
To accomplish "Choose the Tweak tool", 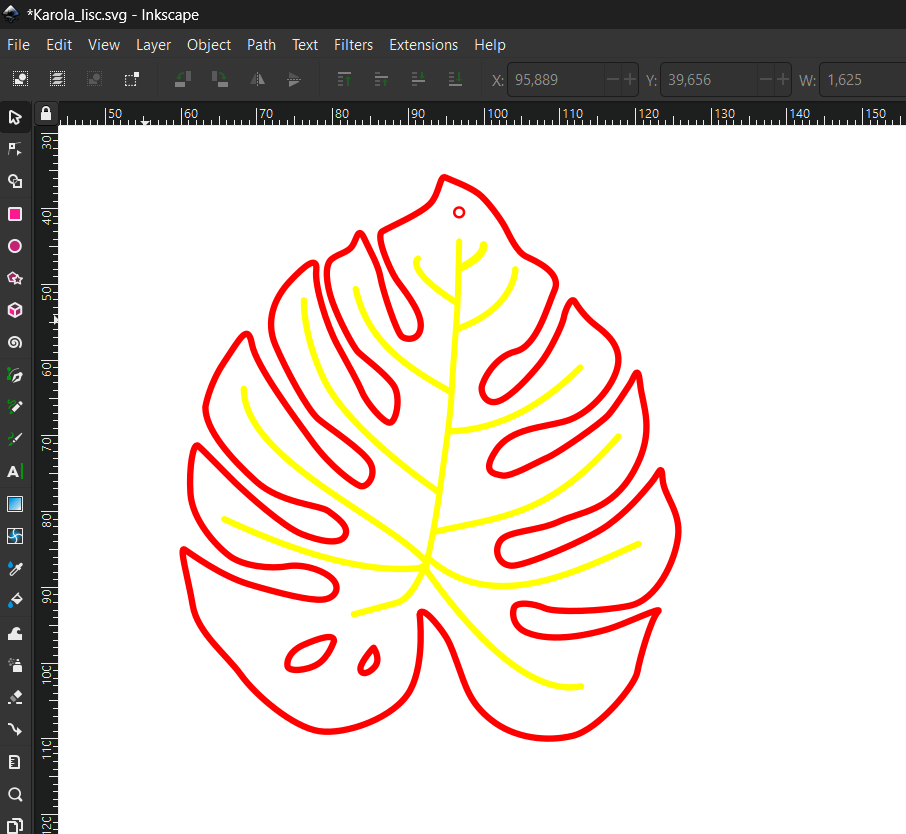I will pos(15,633).
